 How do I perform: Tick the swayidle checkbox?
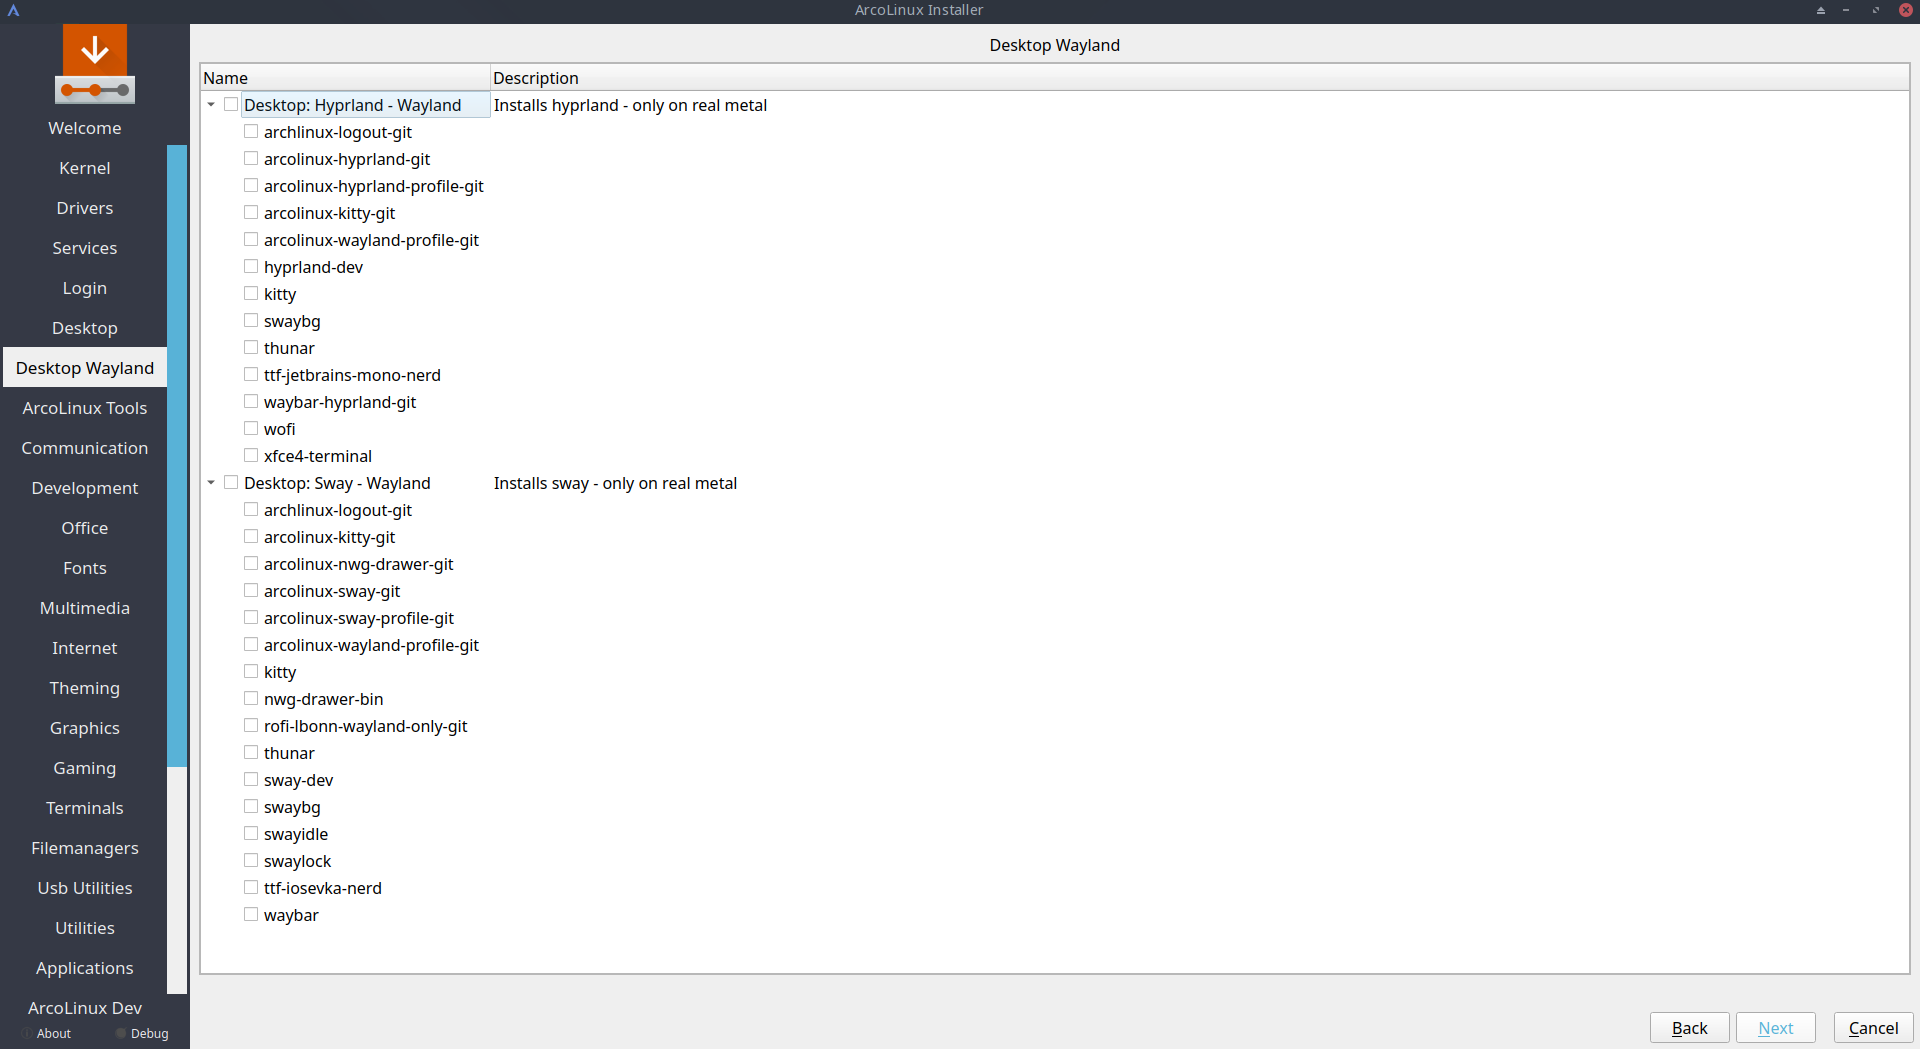pyautogui.click(x=251, y=834)
